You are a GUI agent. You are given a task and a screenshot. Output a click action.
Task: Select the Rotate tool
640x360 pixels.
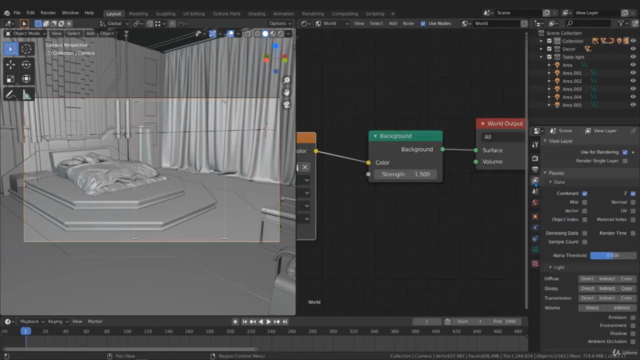[x=26, y=64]
